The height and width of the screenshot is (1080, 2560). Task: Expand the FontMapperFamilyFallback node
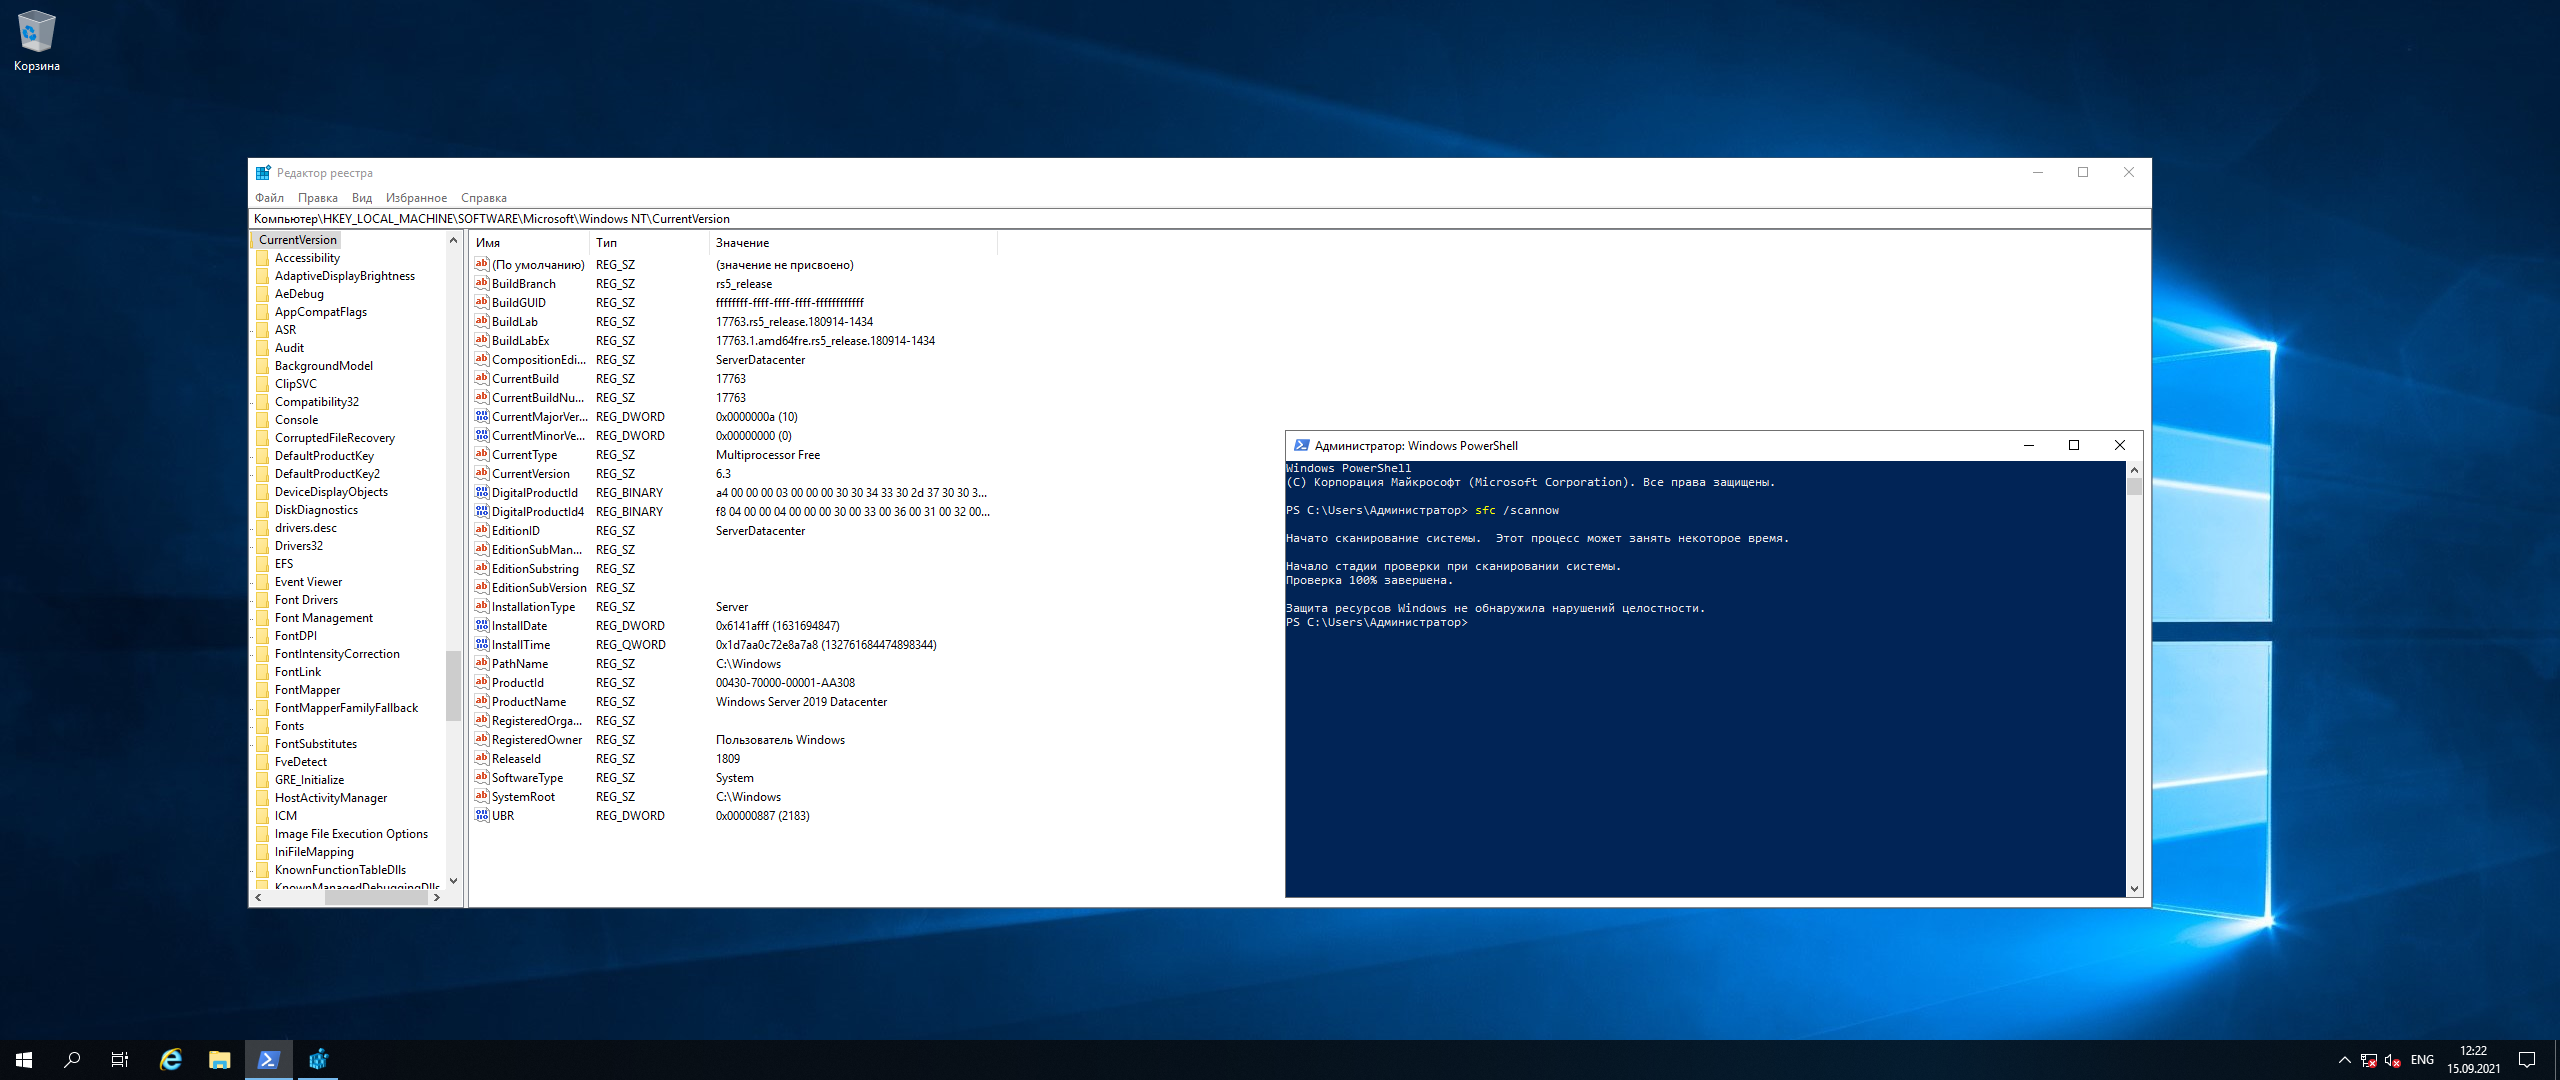[x=252, y=708]
